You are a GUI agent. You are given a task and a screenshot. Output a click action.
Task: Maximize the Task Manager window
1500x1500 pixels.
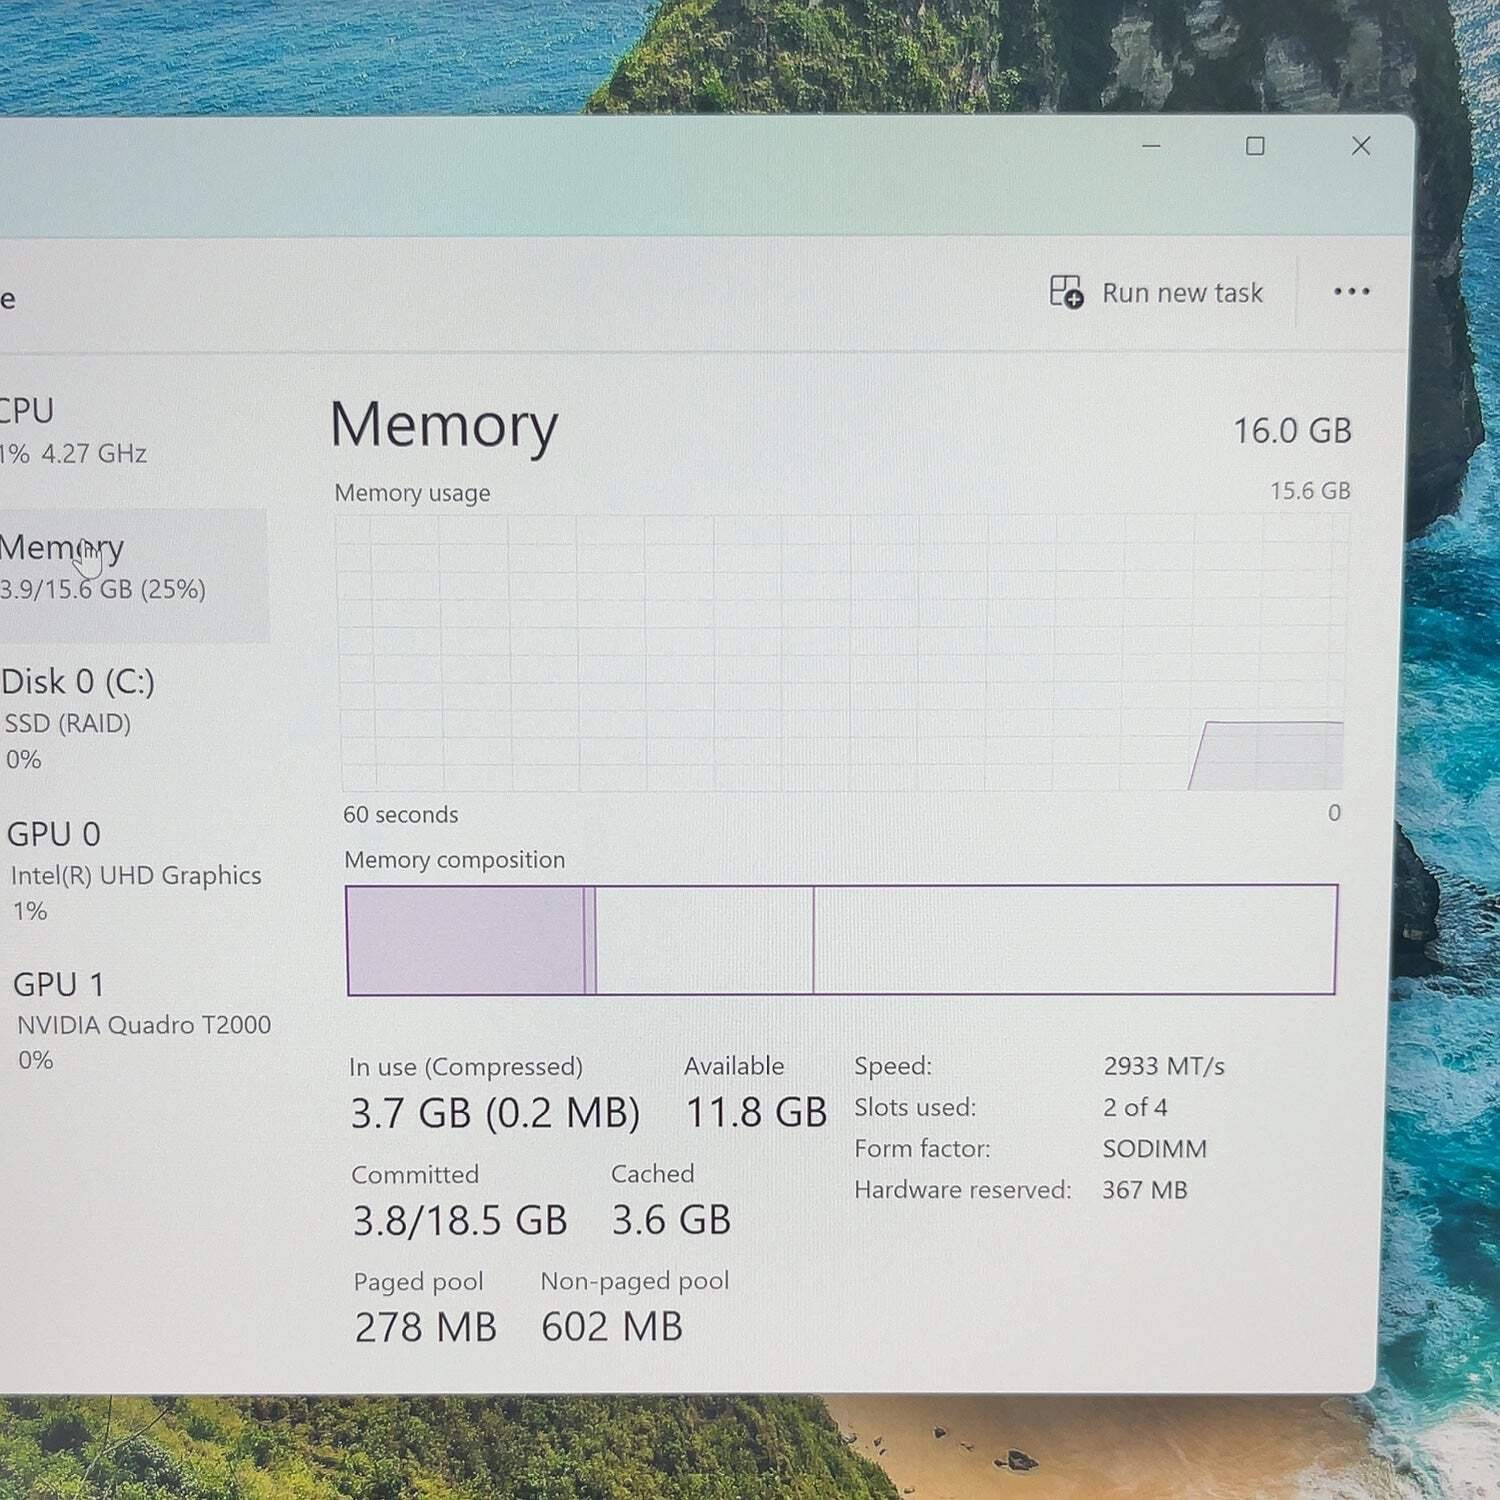(x=1255, y=146)
